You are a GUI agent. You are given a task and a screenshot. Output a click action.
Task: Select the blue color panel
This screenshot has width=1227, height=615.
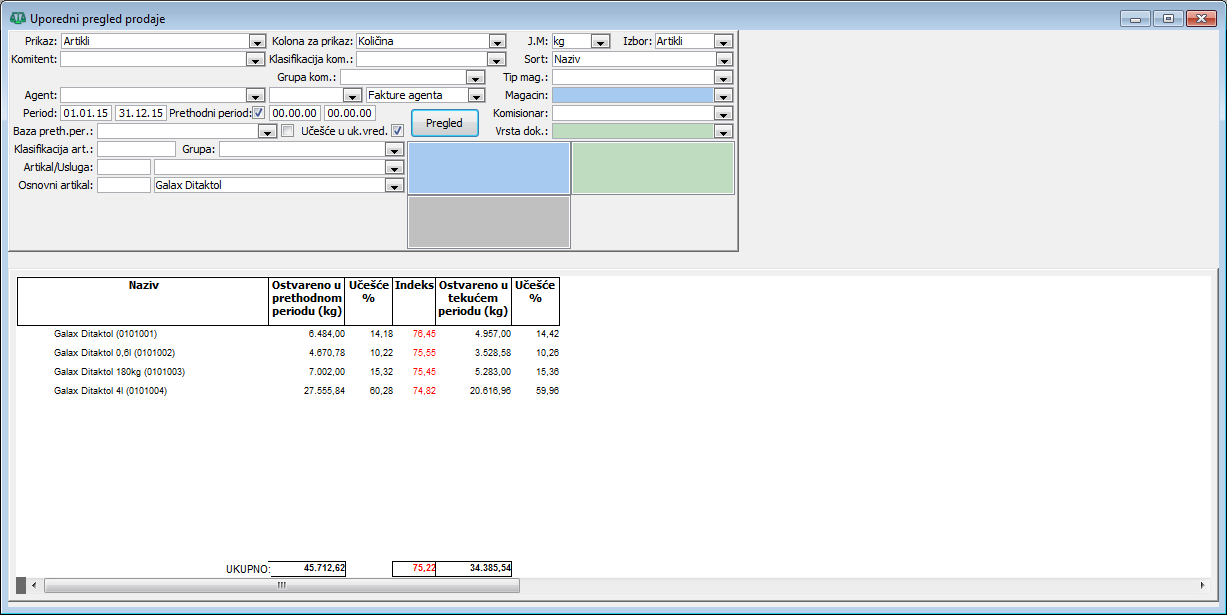(x=489, y=168)
